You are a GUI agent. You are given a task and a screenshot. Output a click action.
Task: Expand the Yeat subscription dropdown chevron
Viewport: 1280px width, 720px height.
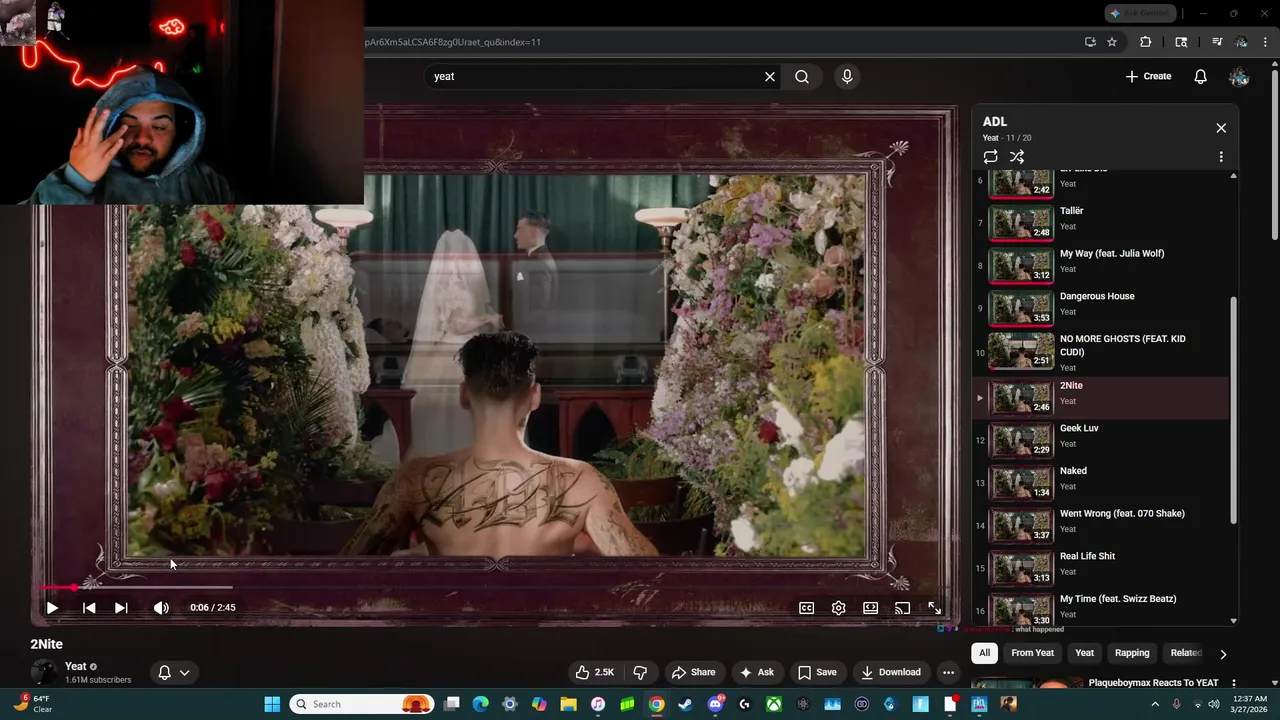pos(184,672)
